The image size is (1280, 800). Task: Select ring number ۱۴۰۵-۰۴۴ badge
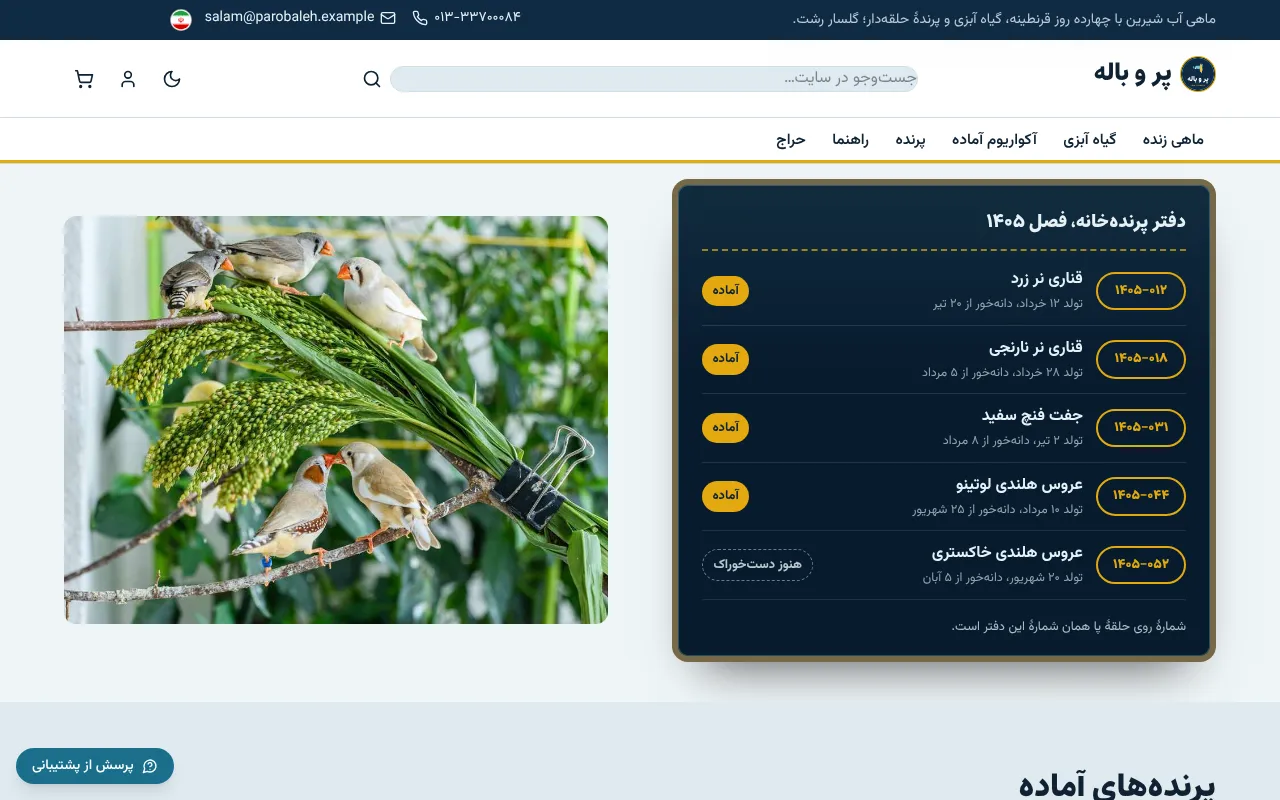pyautogui.click(x=1141, y=496)
